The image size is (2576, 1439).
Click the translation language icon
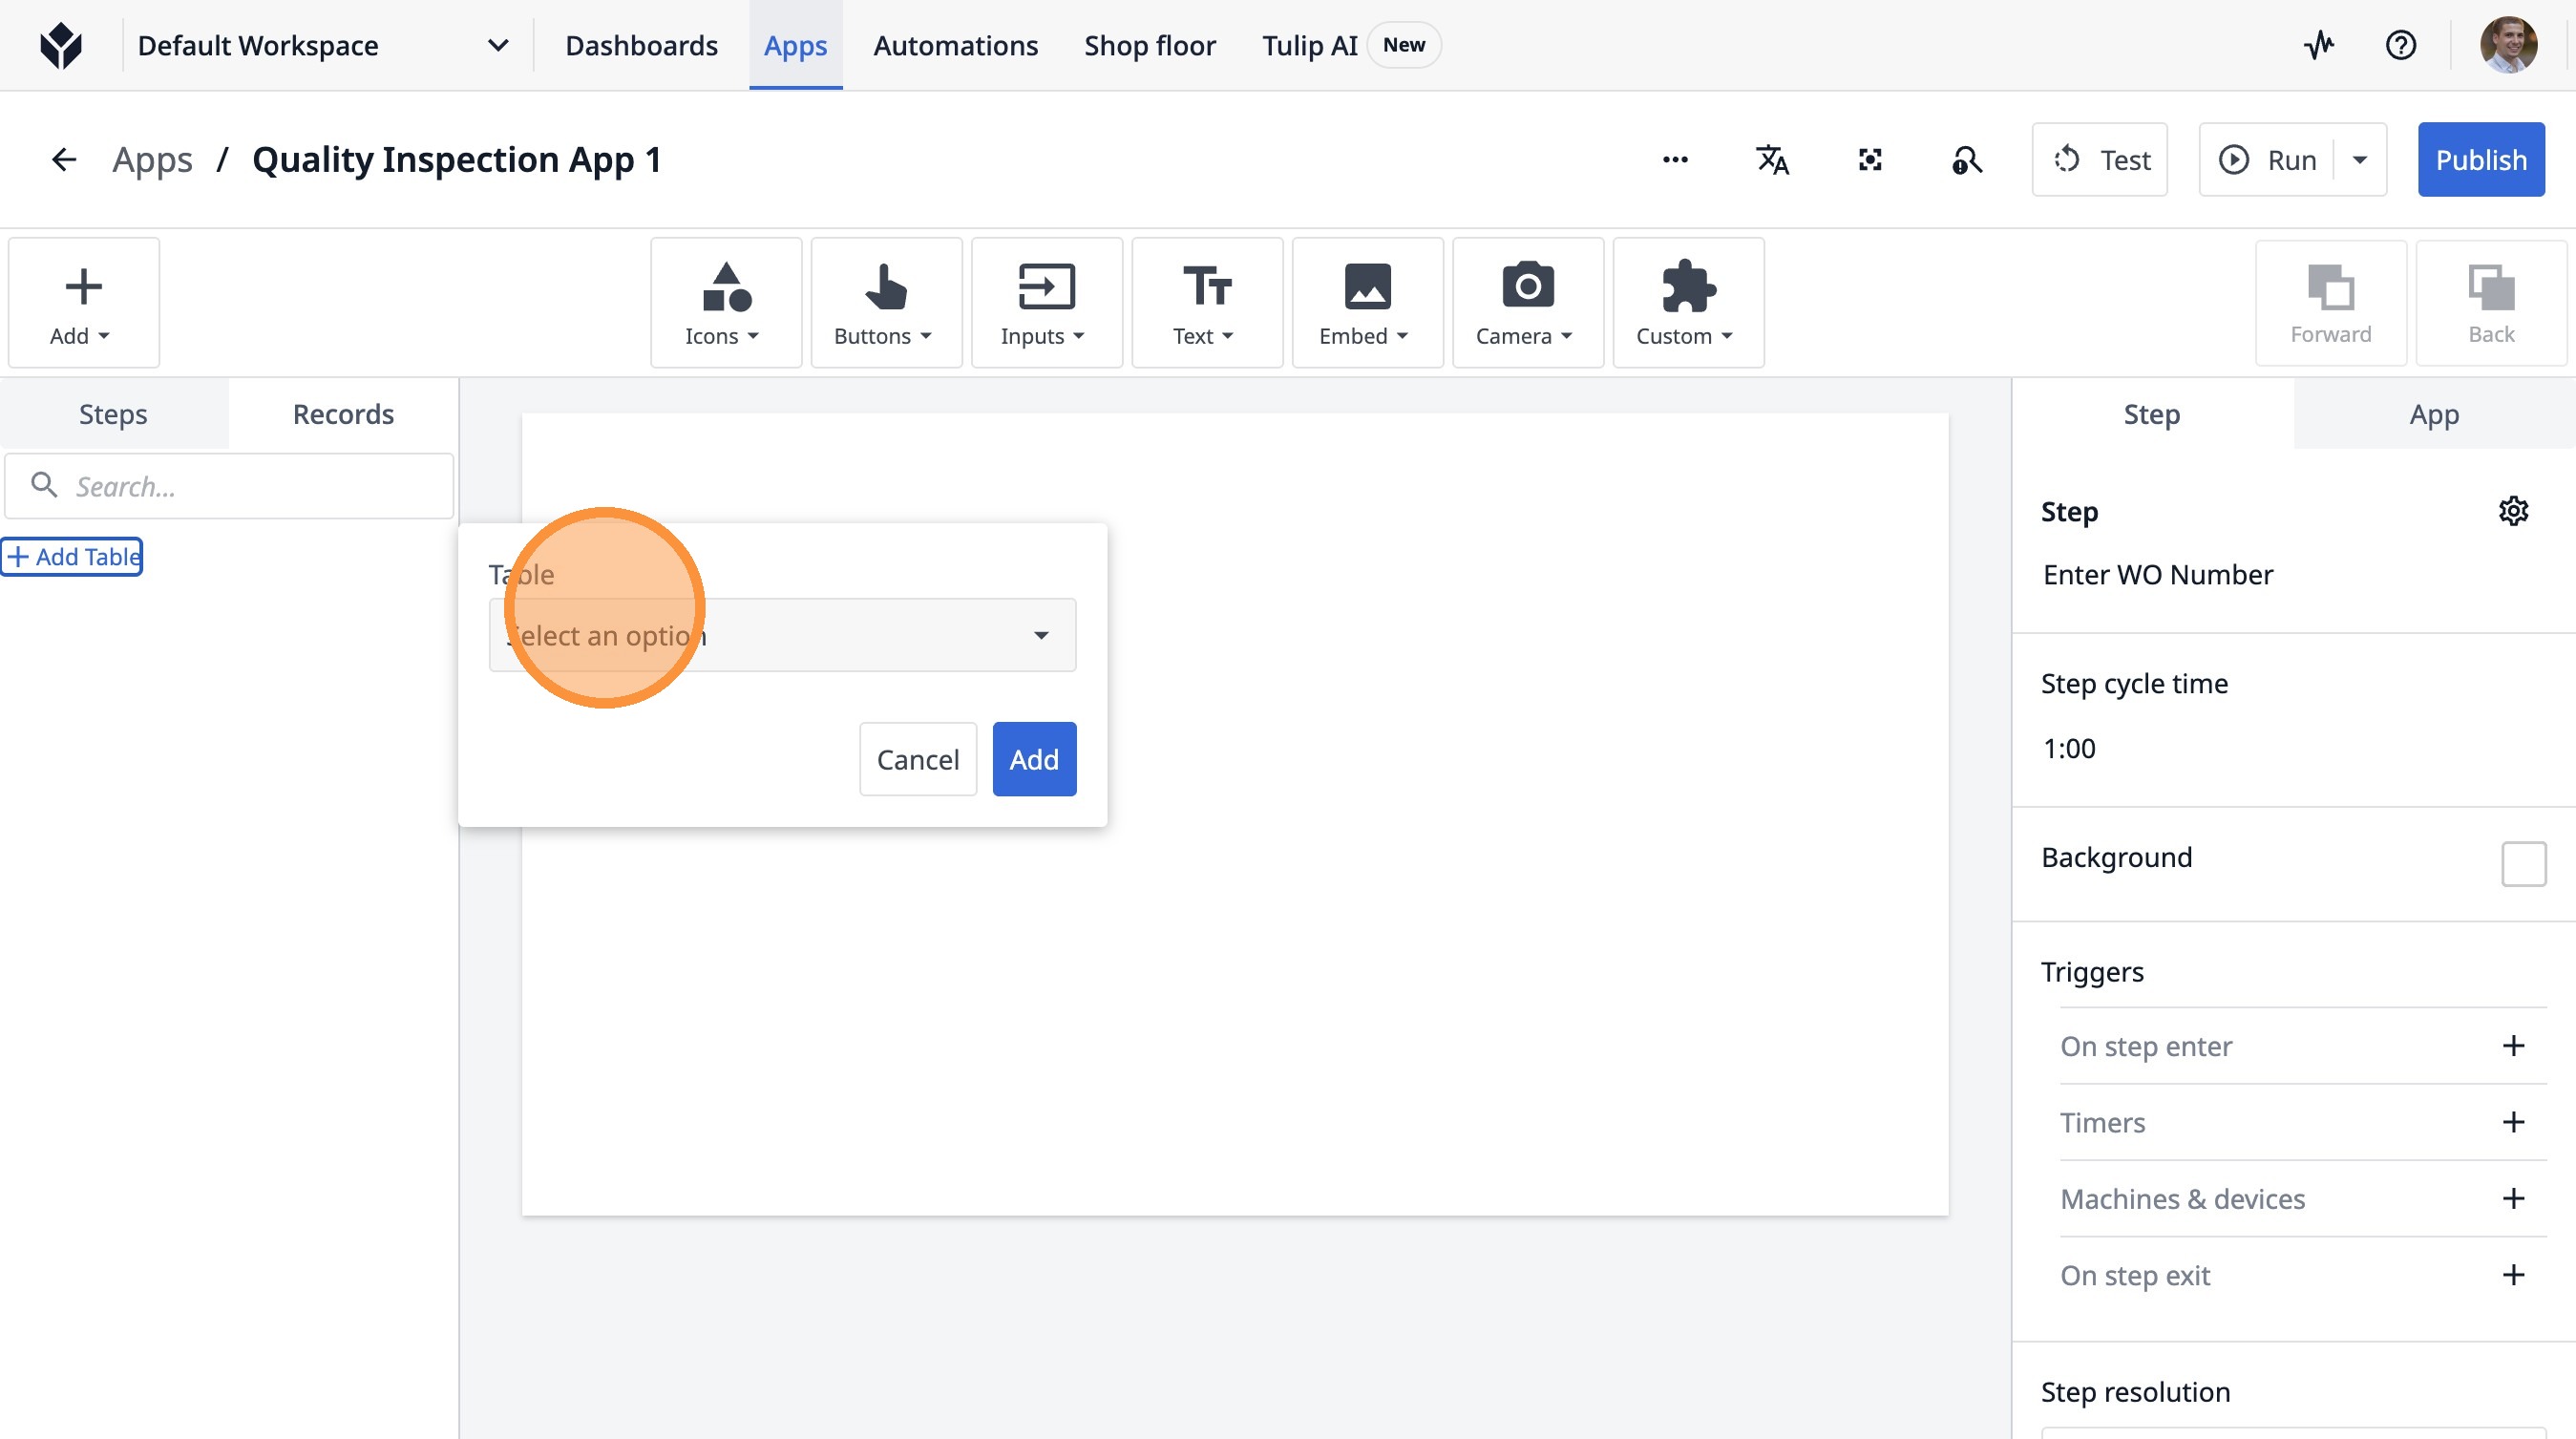pos(1772,160)
